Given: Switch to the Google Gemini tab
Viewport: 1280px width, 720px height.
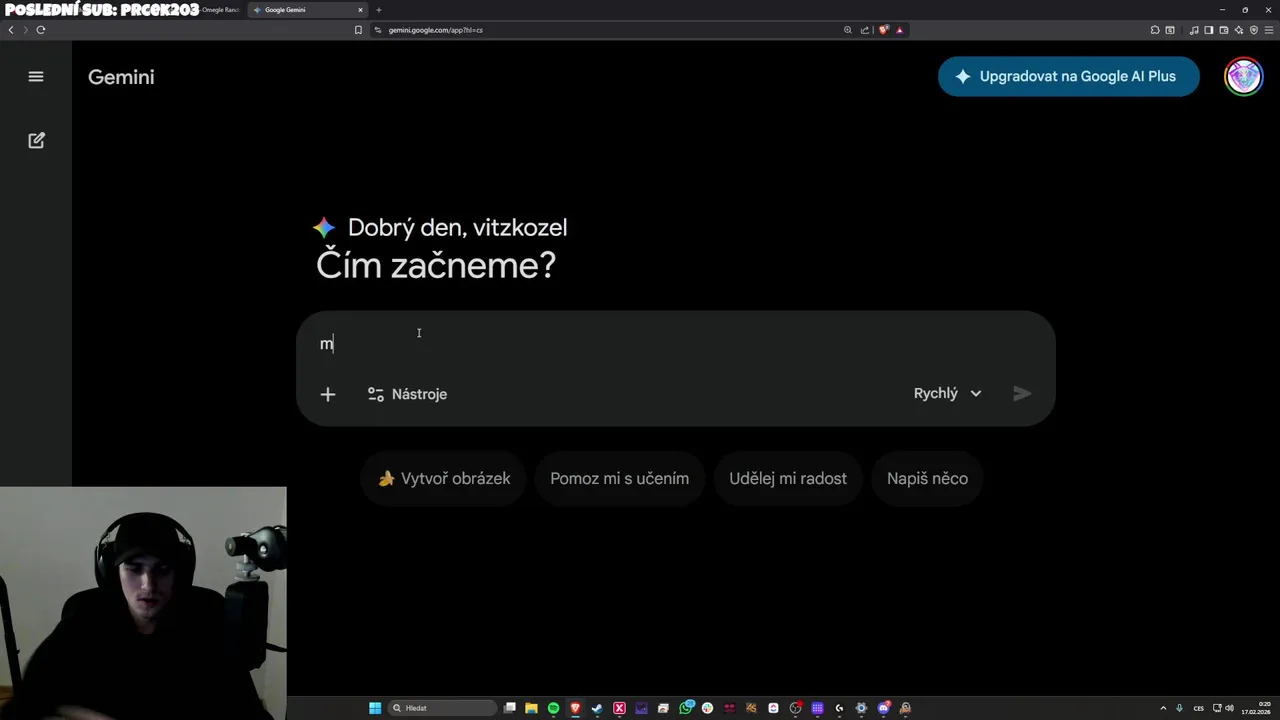Looking at the screenshot, I should 307,10.
